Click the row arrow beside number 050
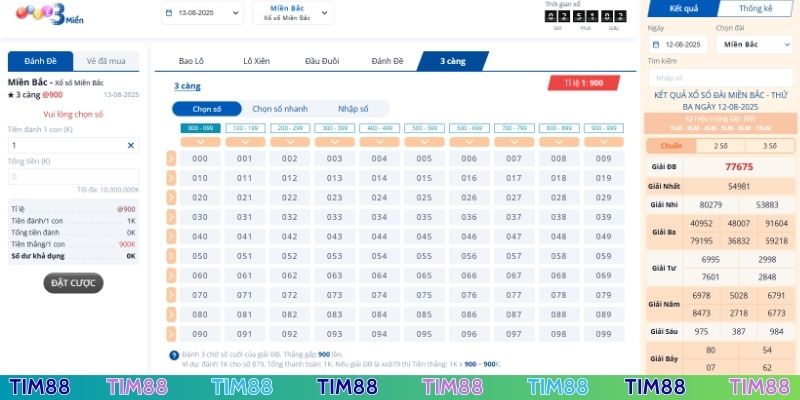This screenshot has width=800, height=400. 171,256
